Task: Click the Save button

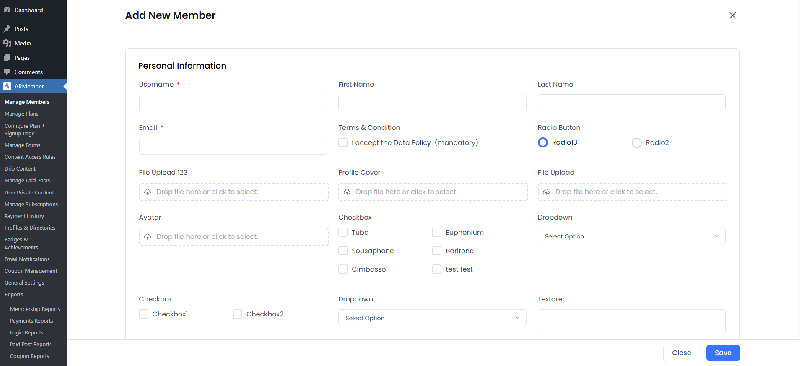Action: (722, 353)
